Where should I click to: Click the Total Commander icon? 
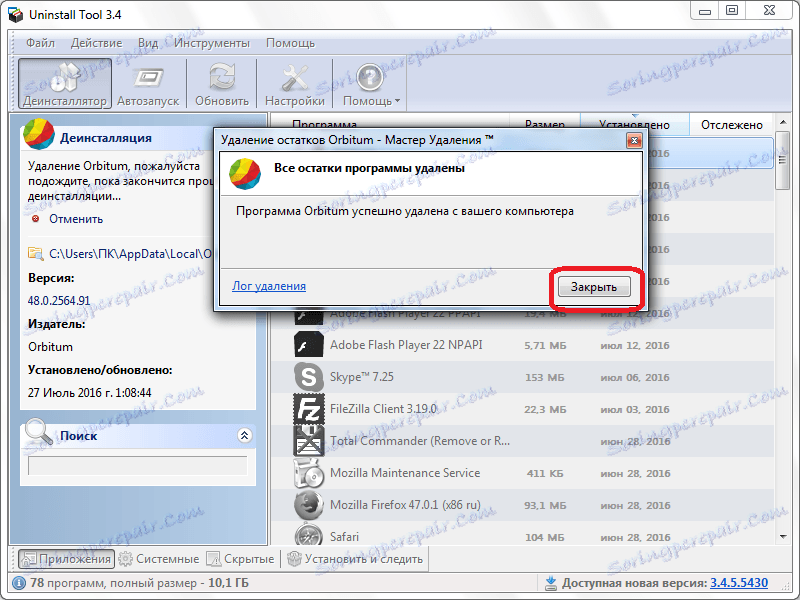coord(309,441)
